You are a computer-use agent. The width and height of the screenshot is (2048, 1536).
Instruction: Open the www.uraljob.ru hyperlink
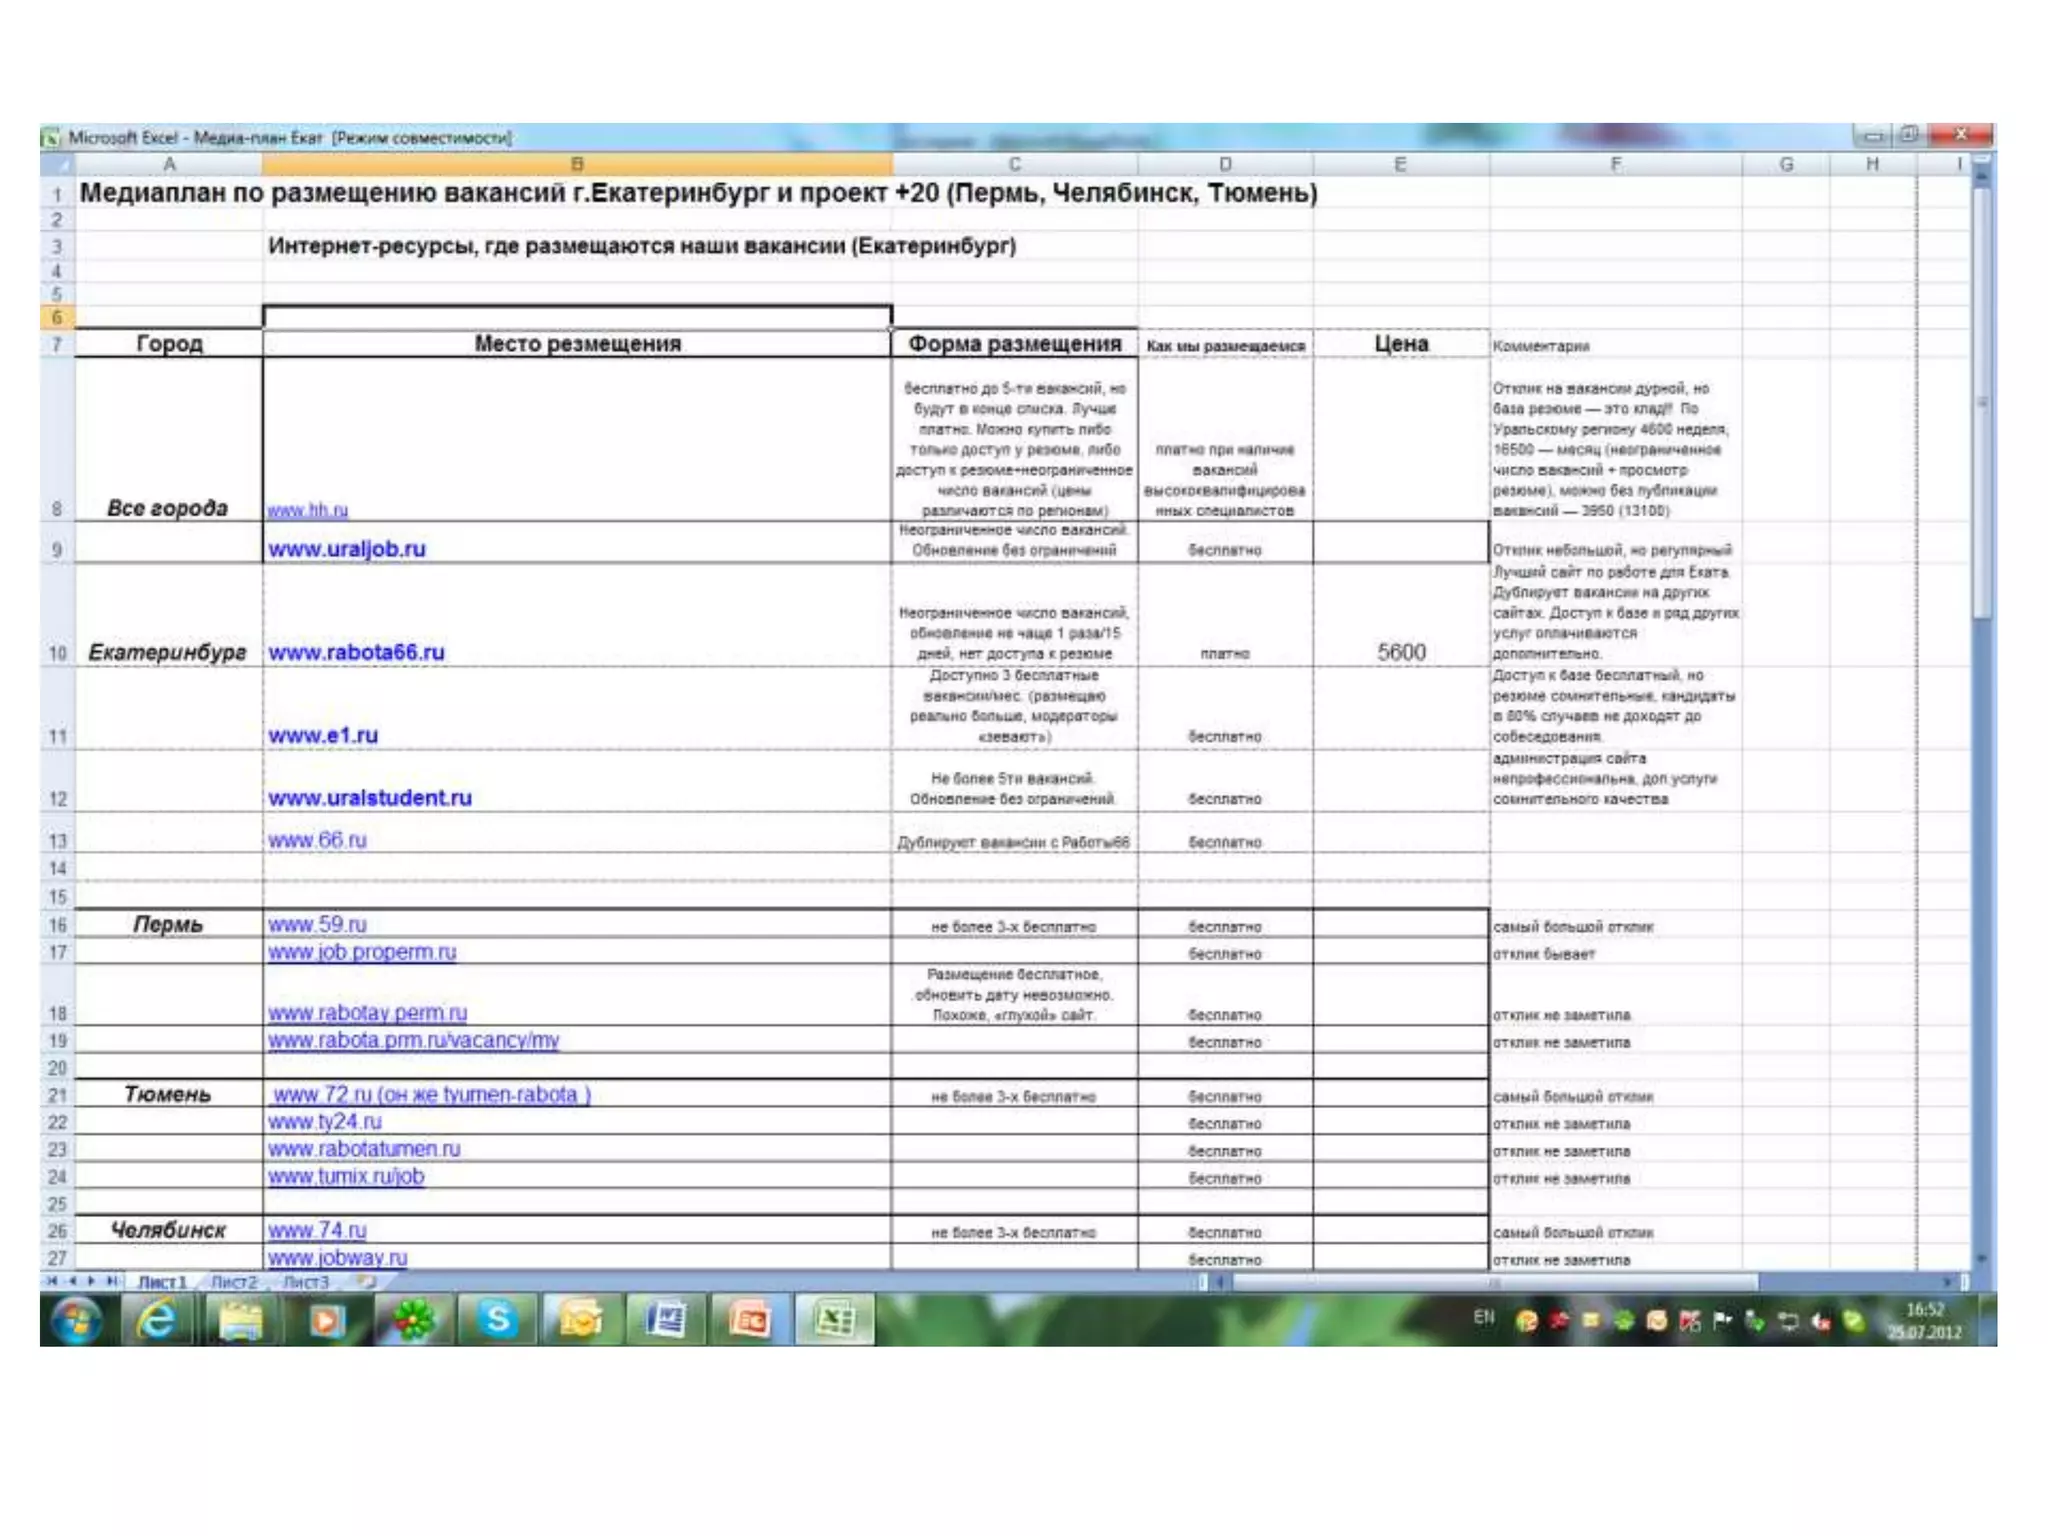click(x=346, y=549)
